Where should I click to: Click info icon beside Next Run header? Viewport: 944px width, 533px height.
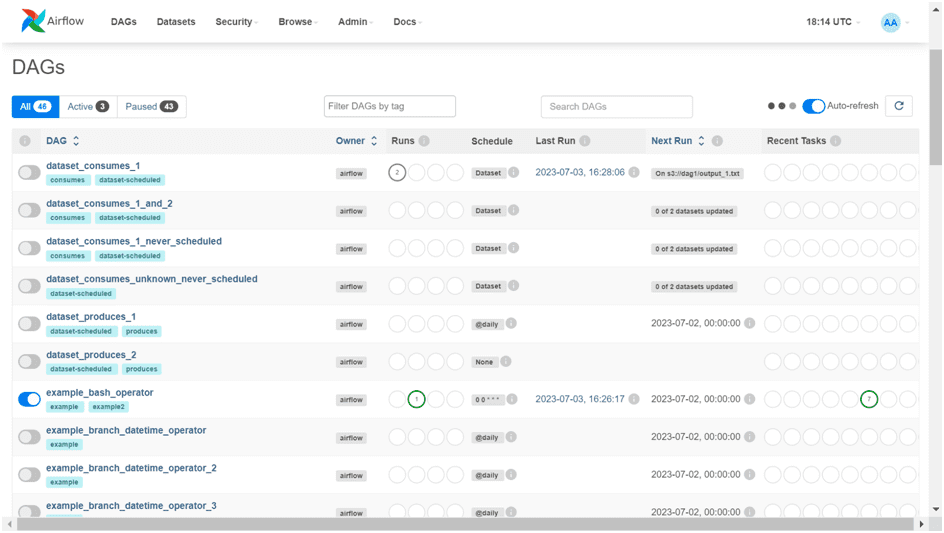[x=717, y=141]
